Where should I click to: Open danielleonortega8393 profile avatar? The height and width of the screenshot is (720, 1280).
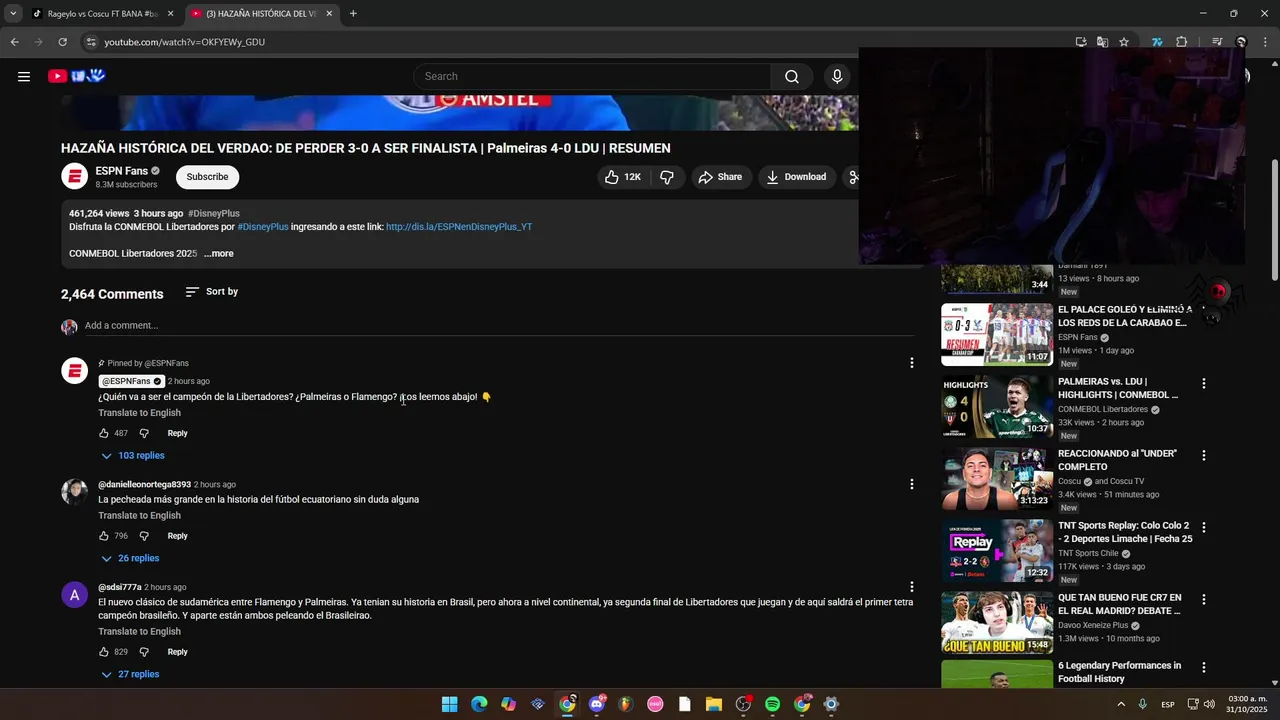tap(75, 492)
